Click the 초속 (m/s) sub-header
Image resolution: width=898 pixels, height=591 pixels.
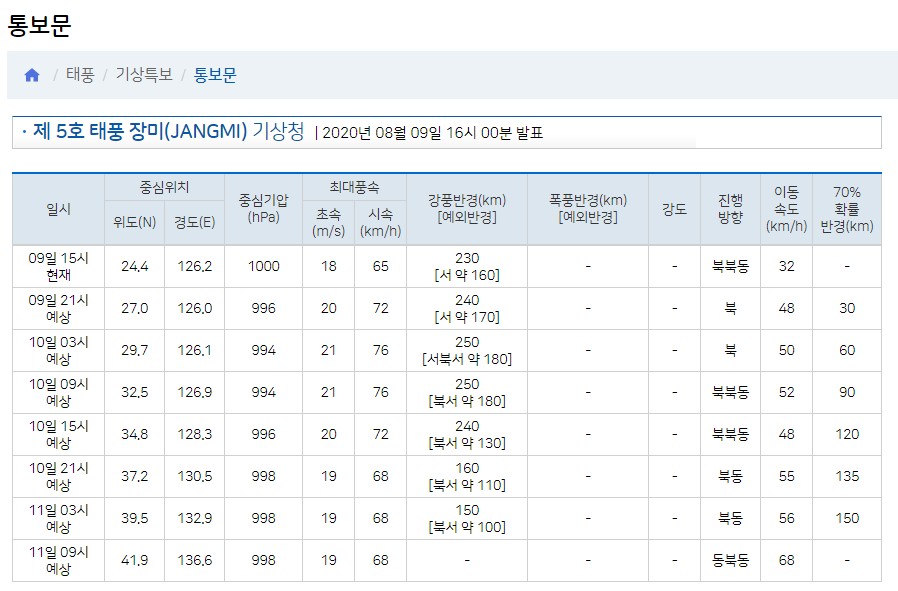pyautogui.click(x=329, y=222)
